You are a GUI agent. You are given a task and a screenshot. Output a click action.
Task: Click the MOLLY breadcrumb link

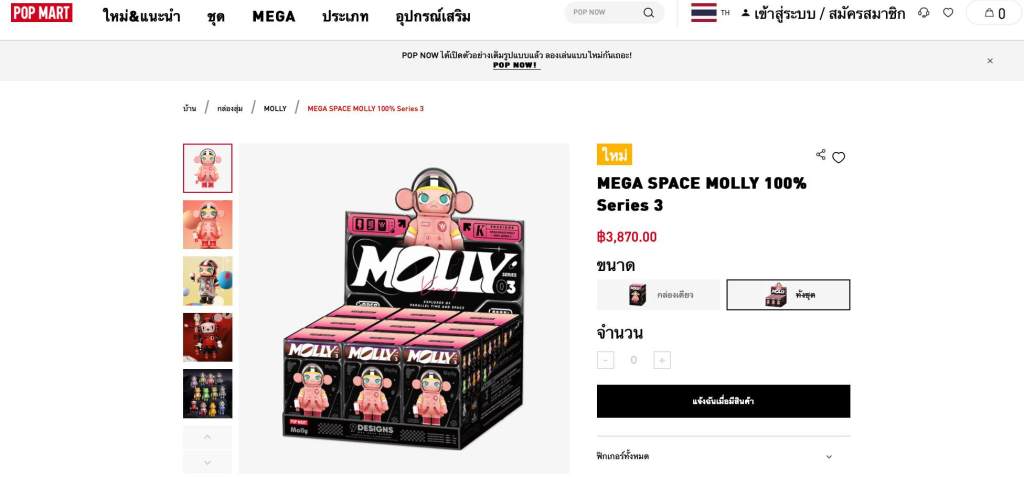(275, 108)
